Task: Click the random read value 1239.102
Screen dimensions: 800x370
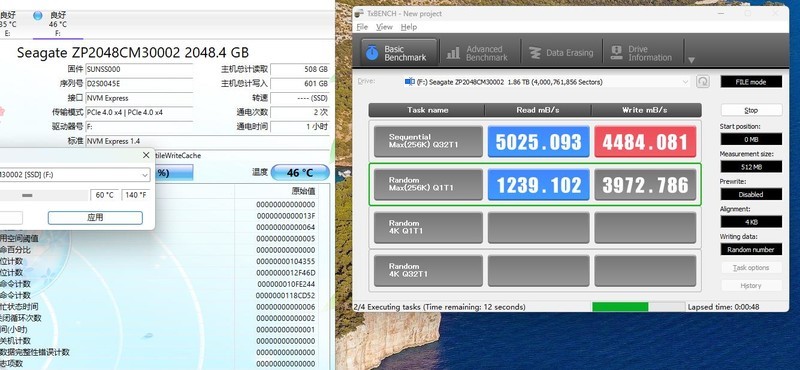Action: point(538,185)
